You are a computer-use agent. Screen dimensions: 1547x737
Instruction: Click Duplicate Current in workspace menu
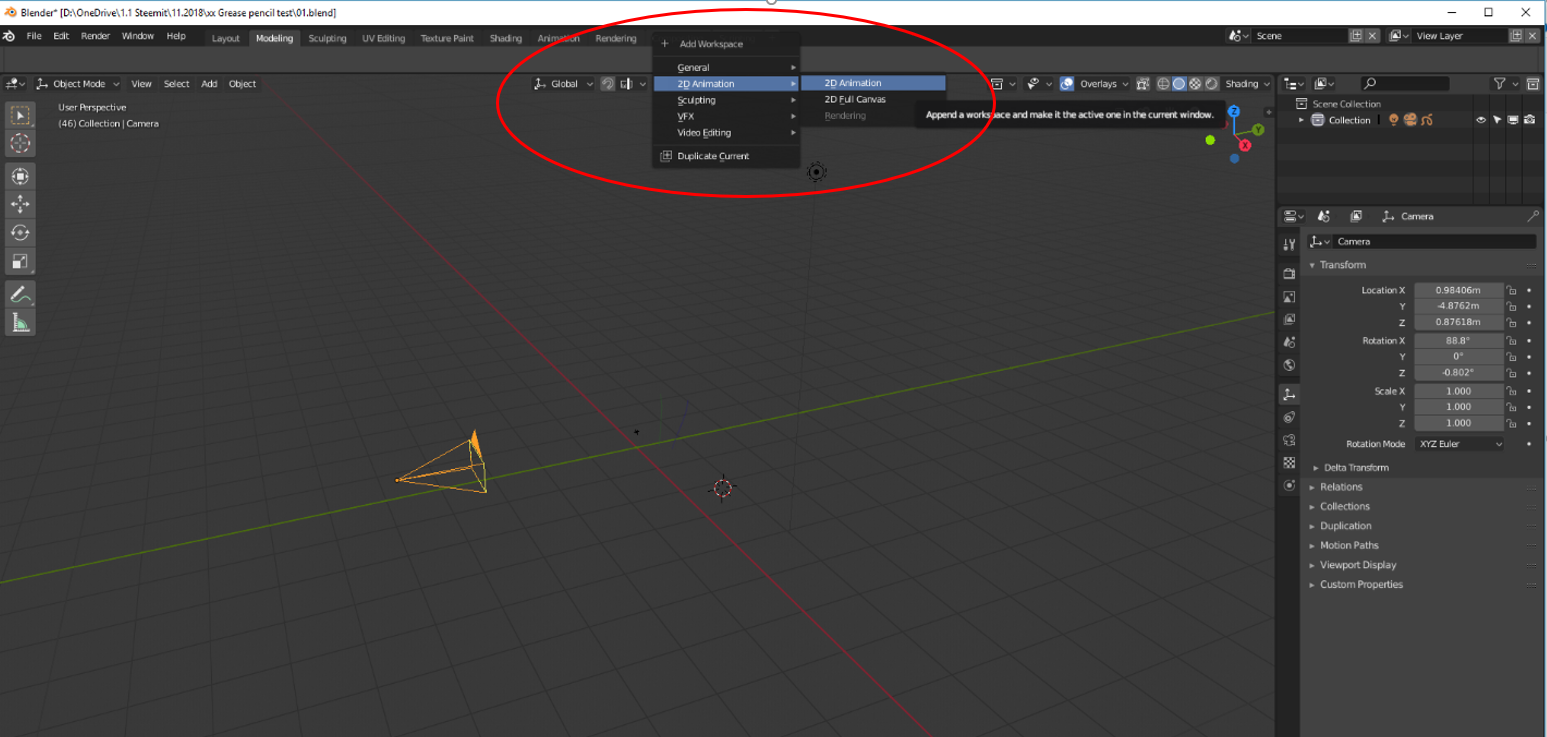[x=727, y=156]
